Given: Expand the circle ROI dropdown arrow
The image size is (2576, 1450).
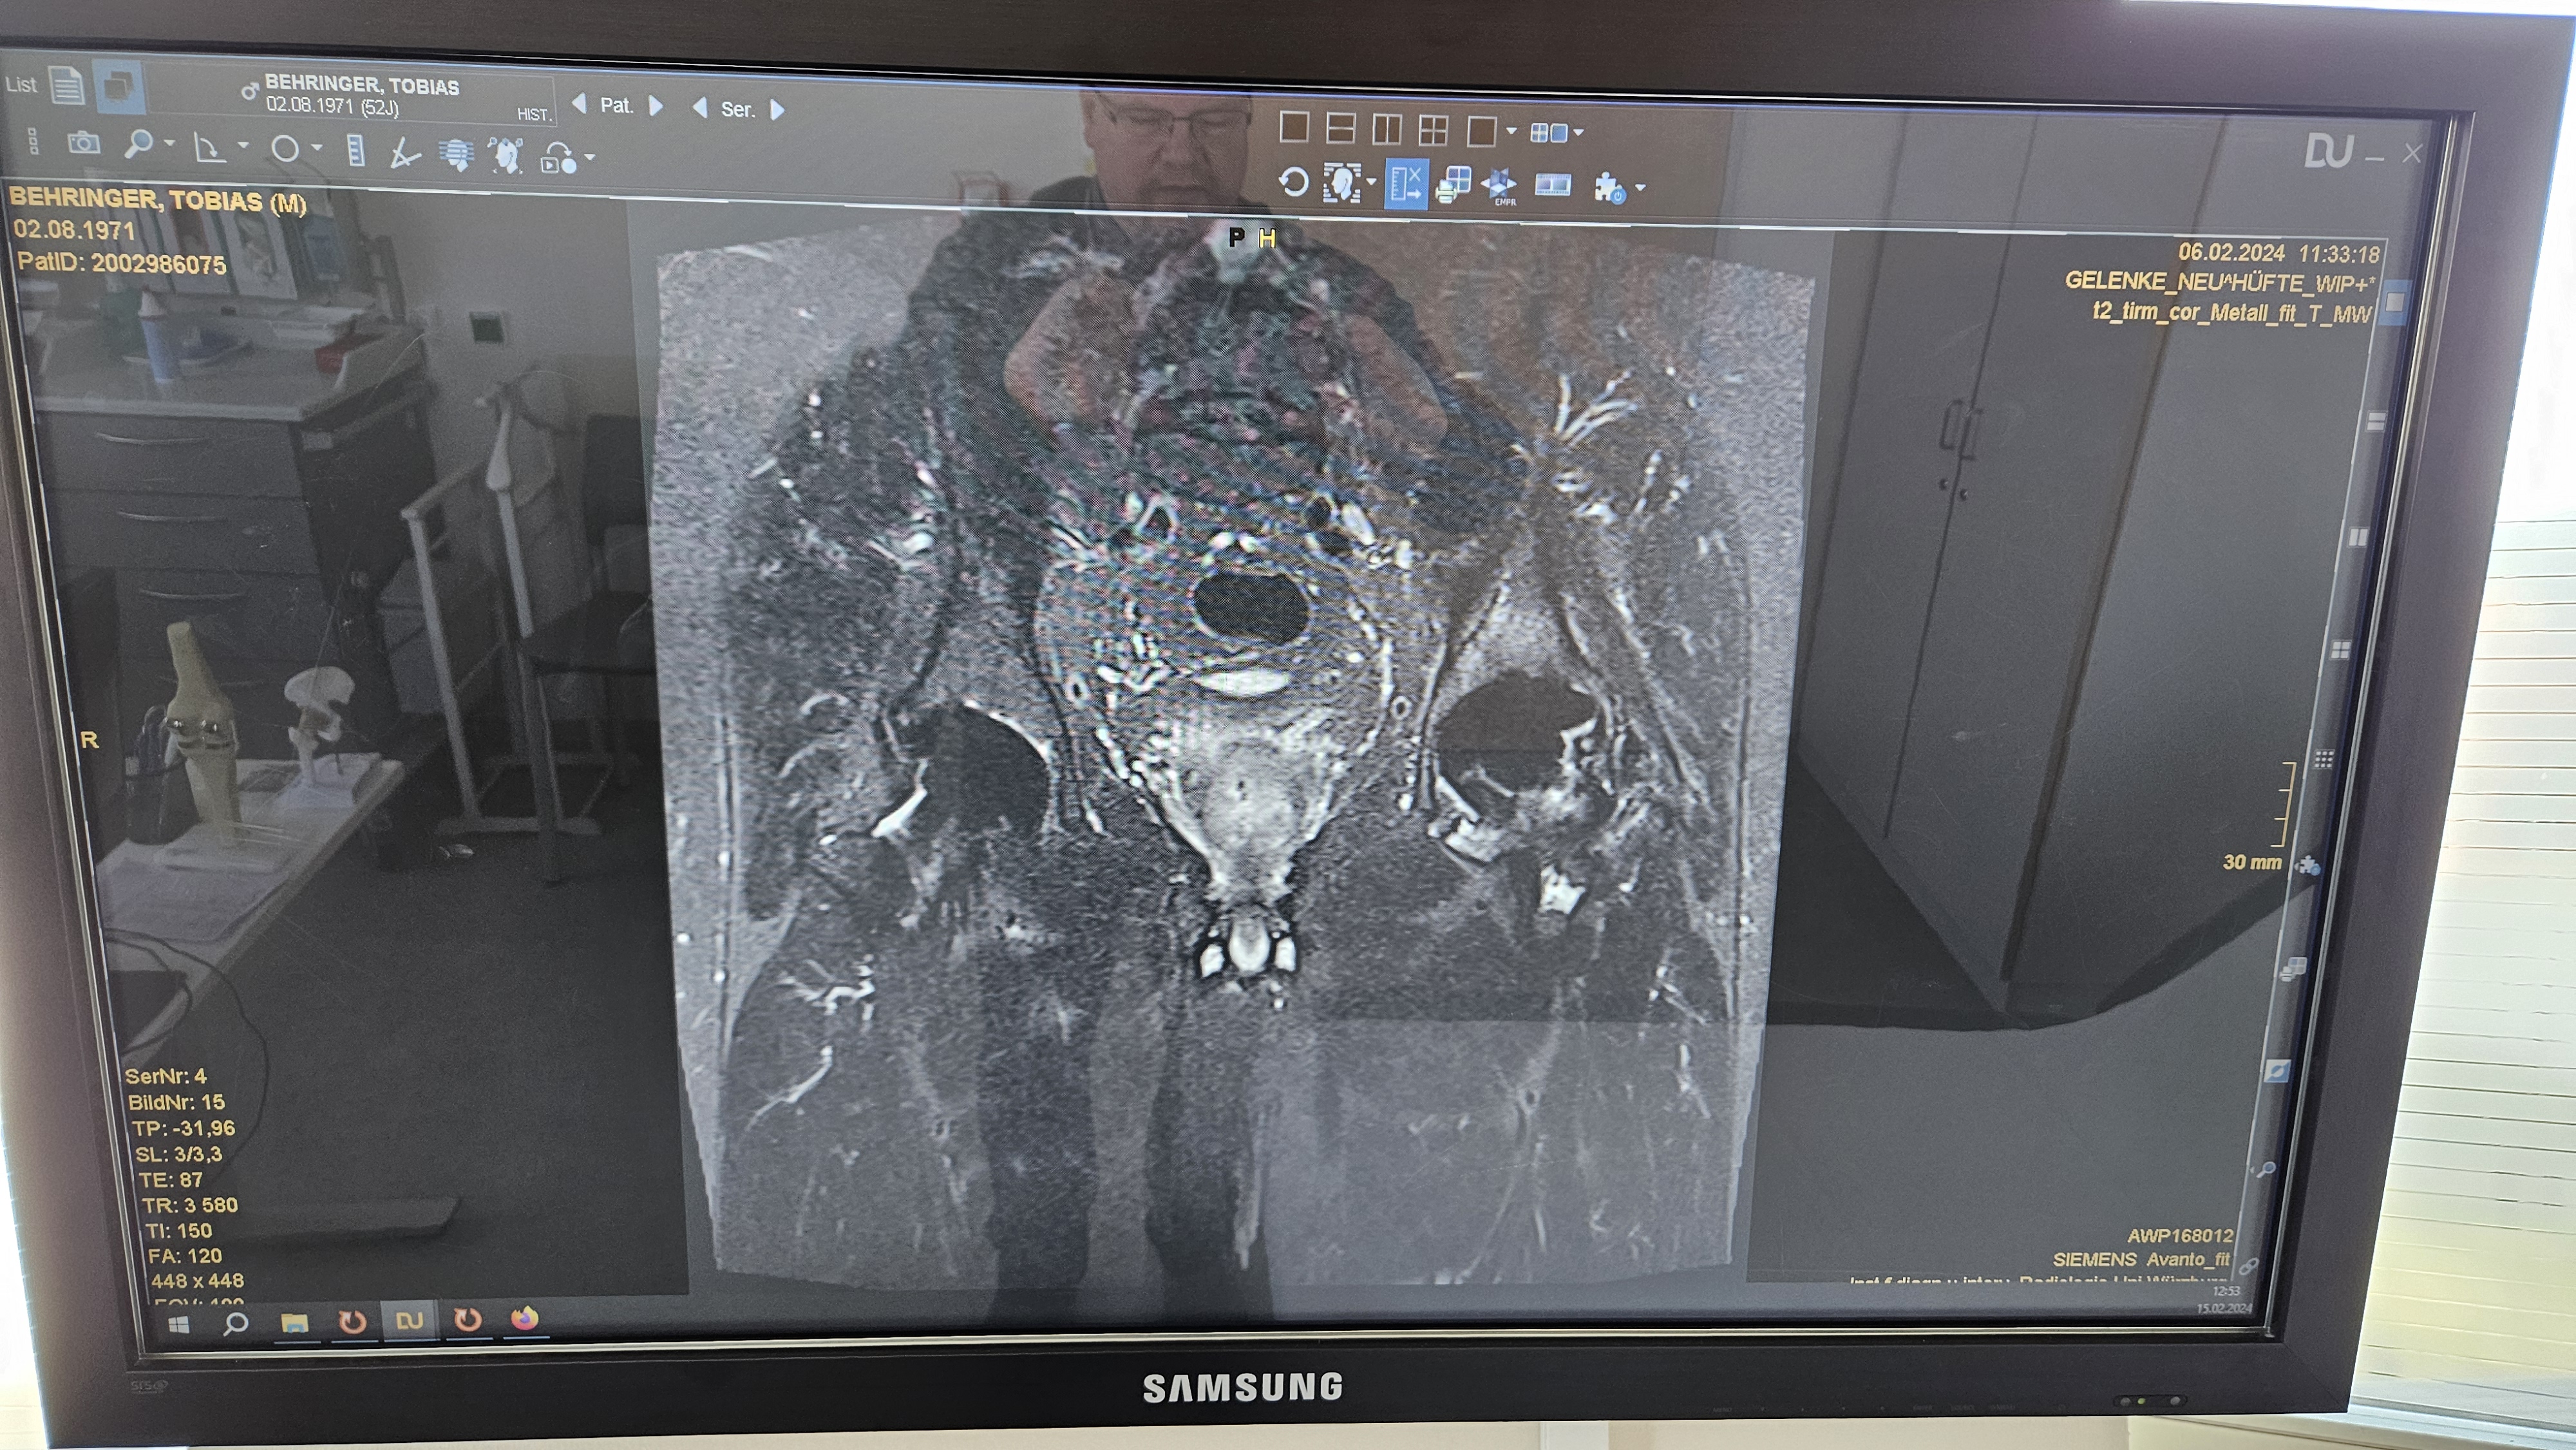Looking at the screenshot, I should (x=317, y=148).
